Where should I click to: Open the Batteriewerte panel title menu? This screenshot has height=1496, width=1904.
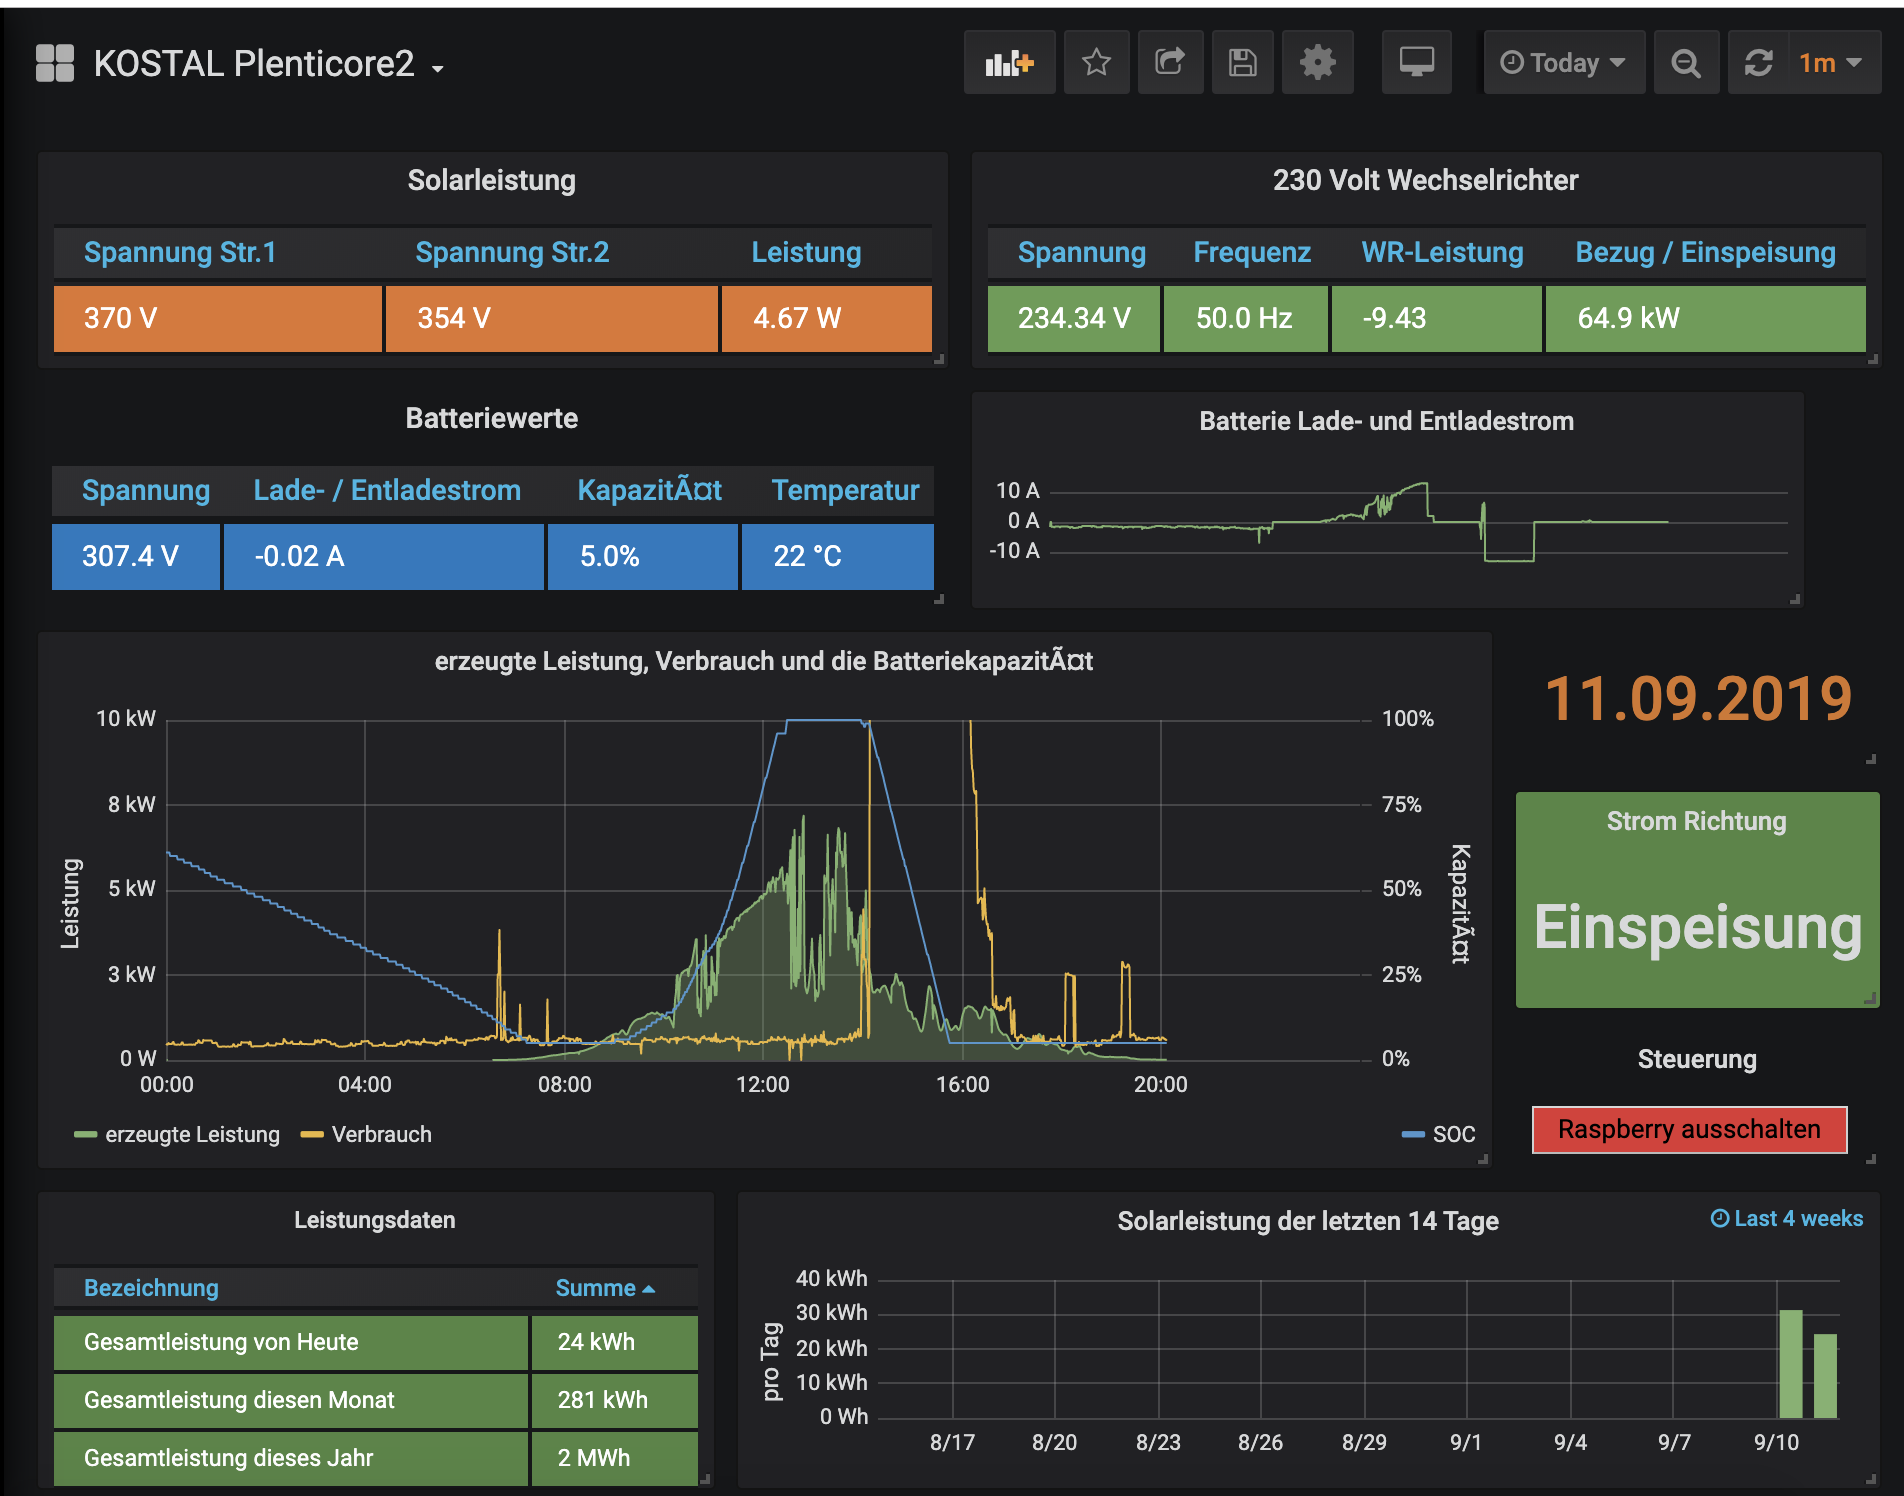[491, 418]
